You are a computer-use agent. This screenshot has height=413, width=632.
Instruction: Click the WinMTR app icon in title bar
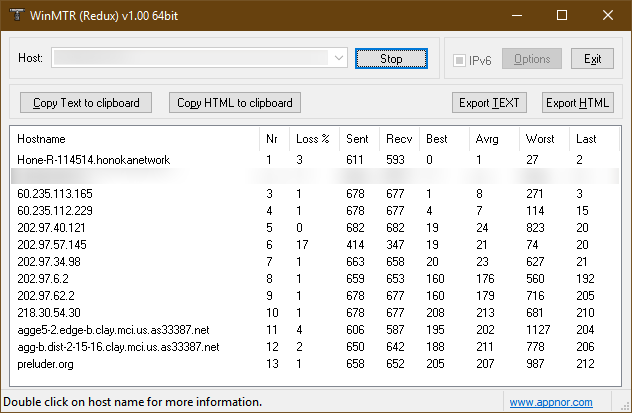(x=17, y=16)
